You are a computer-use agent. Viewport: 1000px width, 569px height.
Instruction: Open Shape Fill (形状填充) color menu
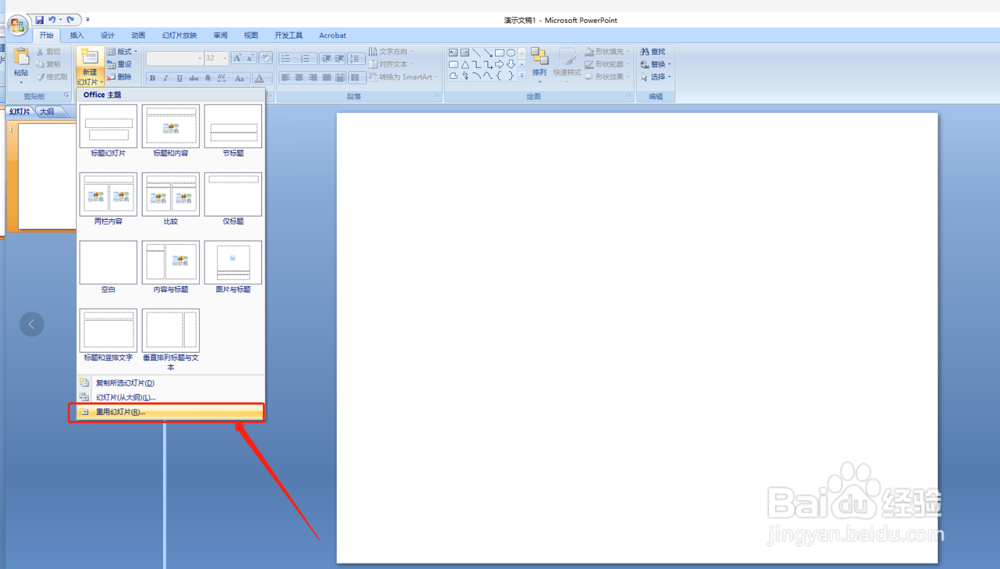tap(607, 52)
